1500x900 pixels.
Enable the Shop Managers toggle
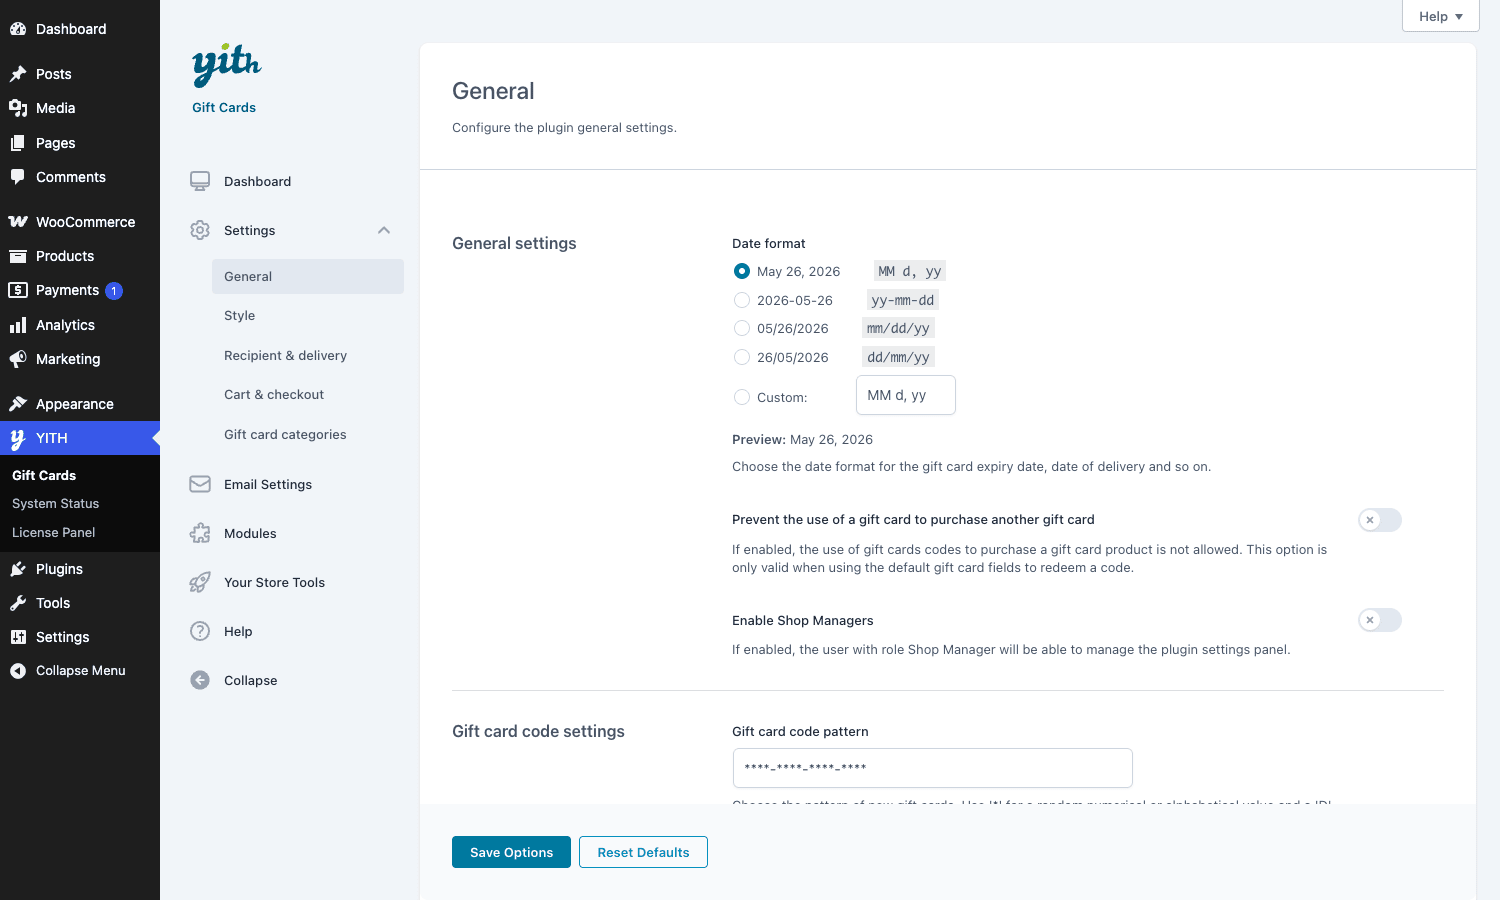point(1380,620)
